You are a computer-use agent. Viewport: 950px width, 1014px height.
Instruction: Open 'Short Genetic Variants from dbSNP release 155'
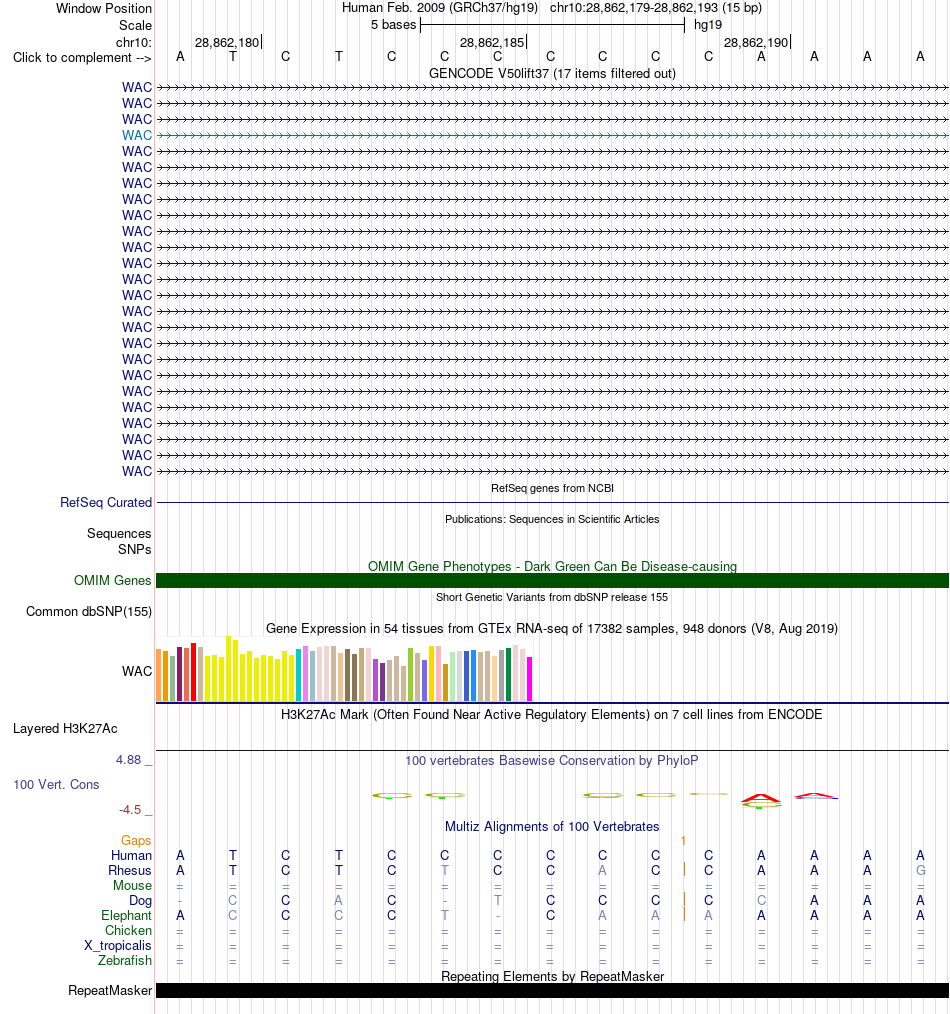[x=552, y=597]
